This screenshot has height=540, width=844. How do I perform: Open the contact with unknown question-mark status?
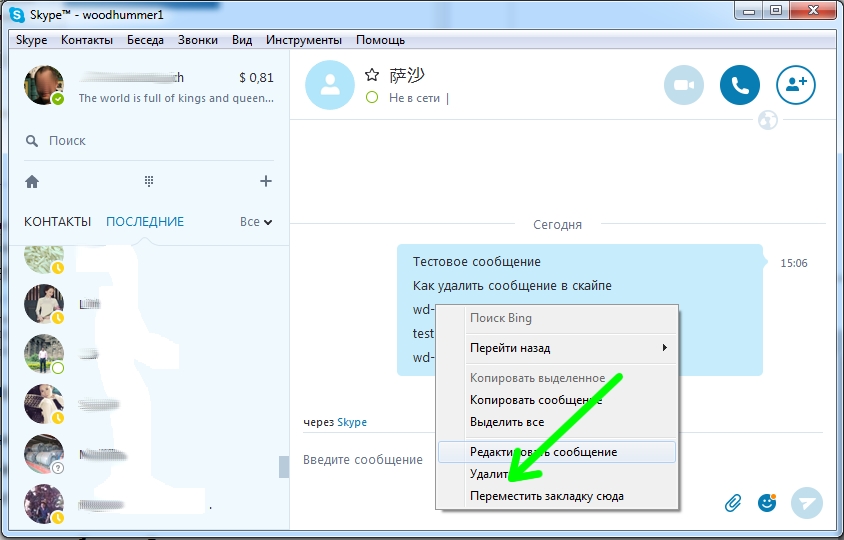(x=44, y=454)
